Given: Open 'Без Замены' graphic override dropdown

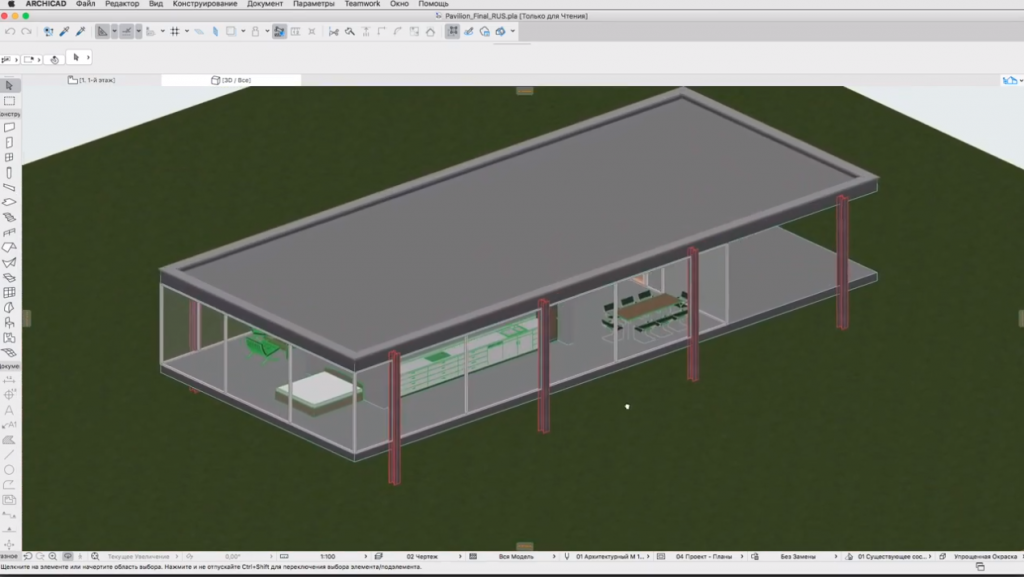Looking at the screenshot, I should tap(797, 557).
